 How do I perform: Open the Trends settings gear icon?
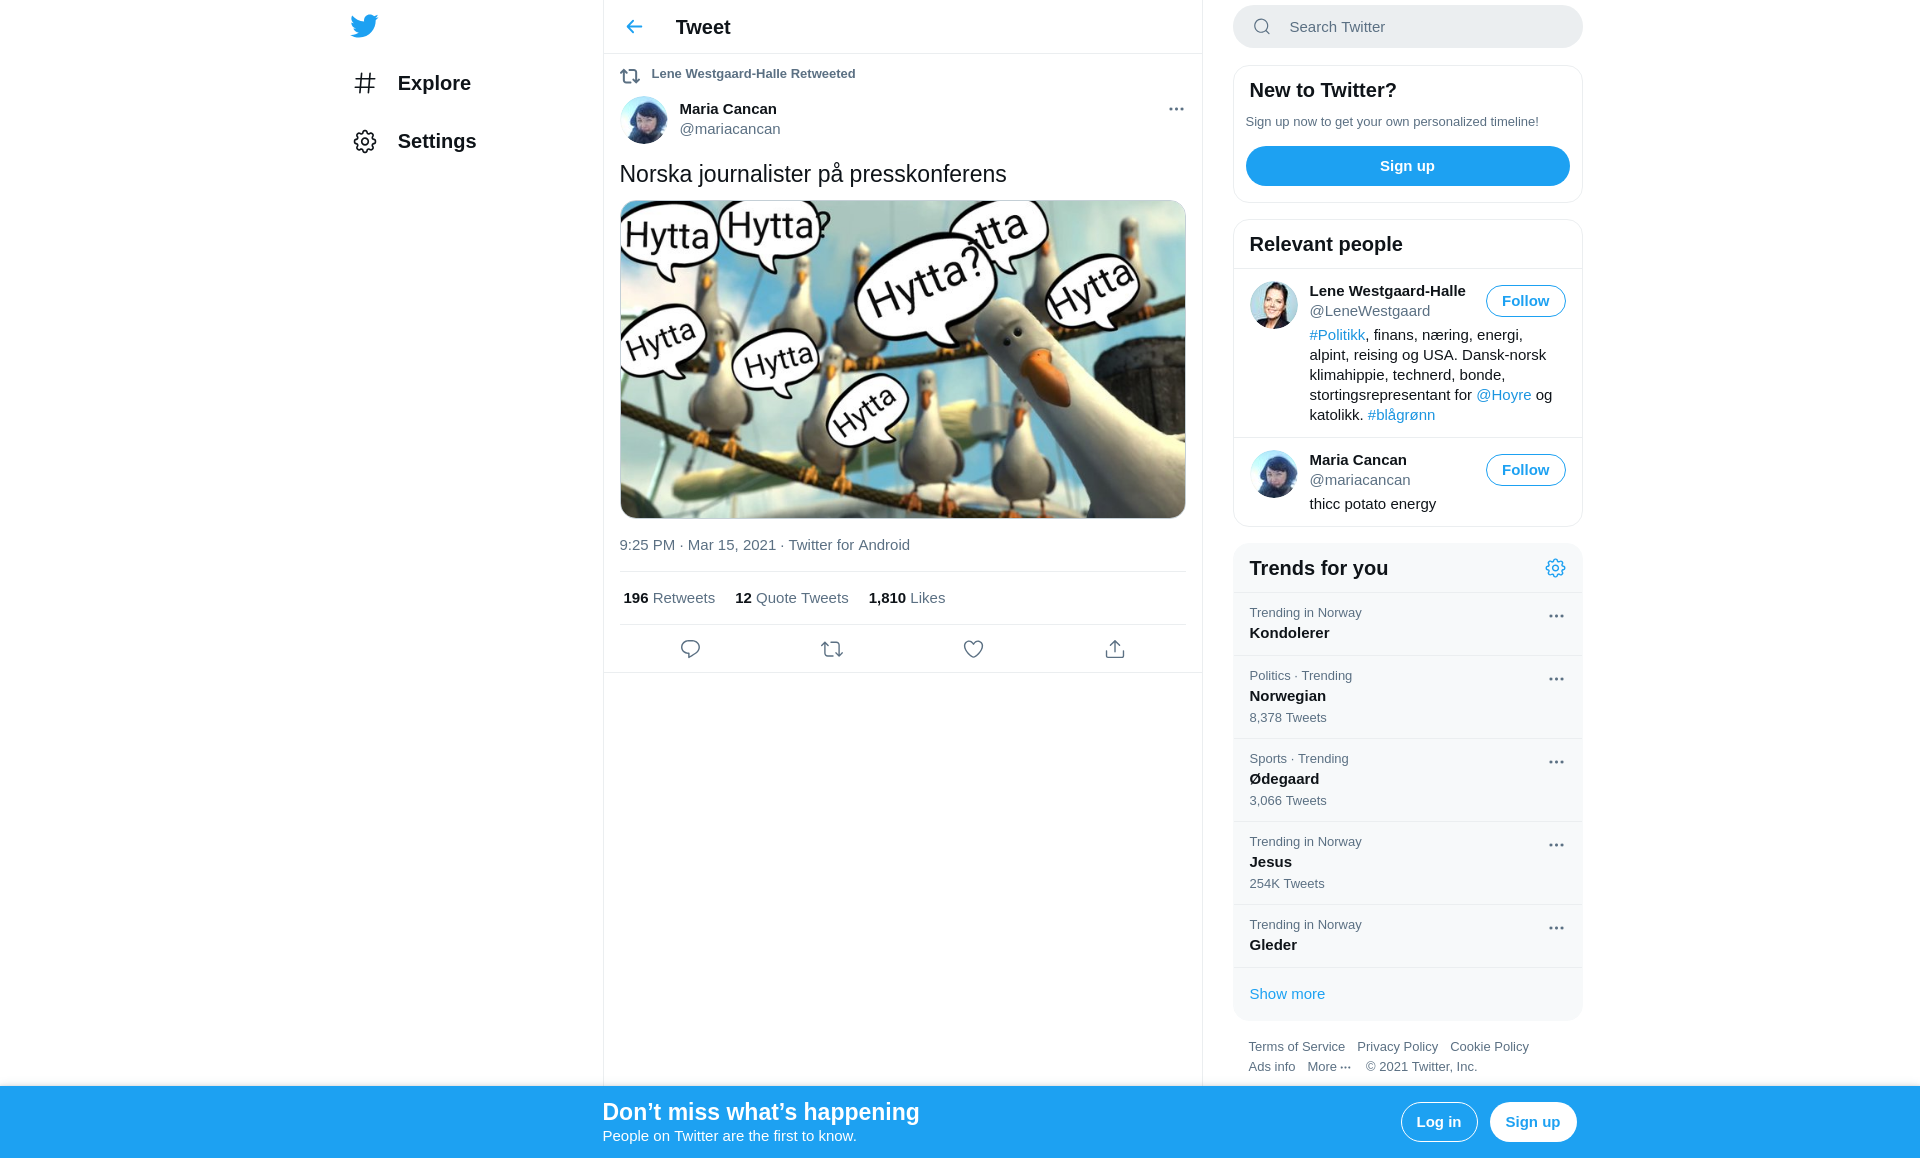(1555, 568)
